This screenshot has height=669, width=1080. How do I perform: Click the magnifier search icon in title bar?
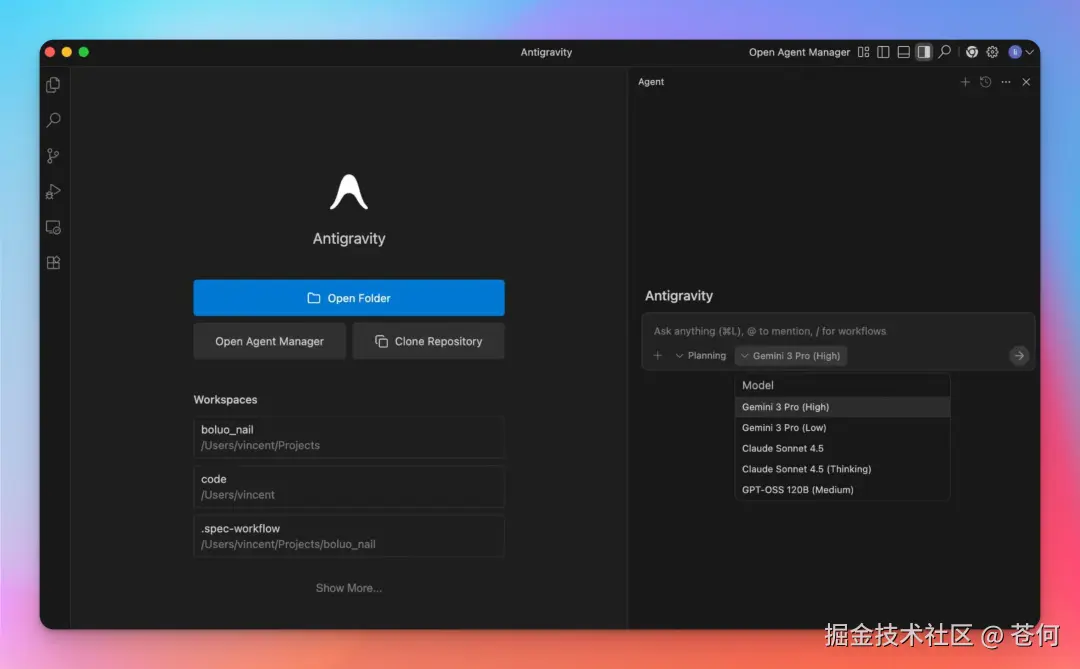(945, 52)
